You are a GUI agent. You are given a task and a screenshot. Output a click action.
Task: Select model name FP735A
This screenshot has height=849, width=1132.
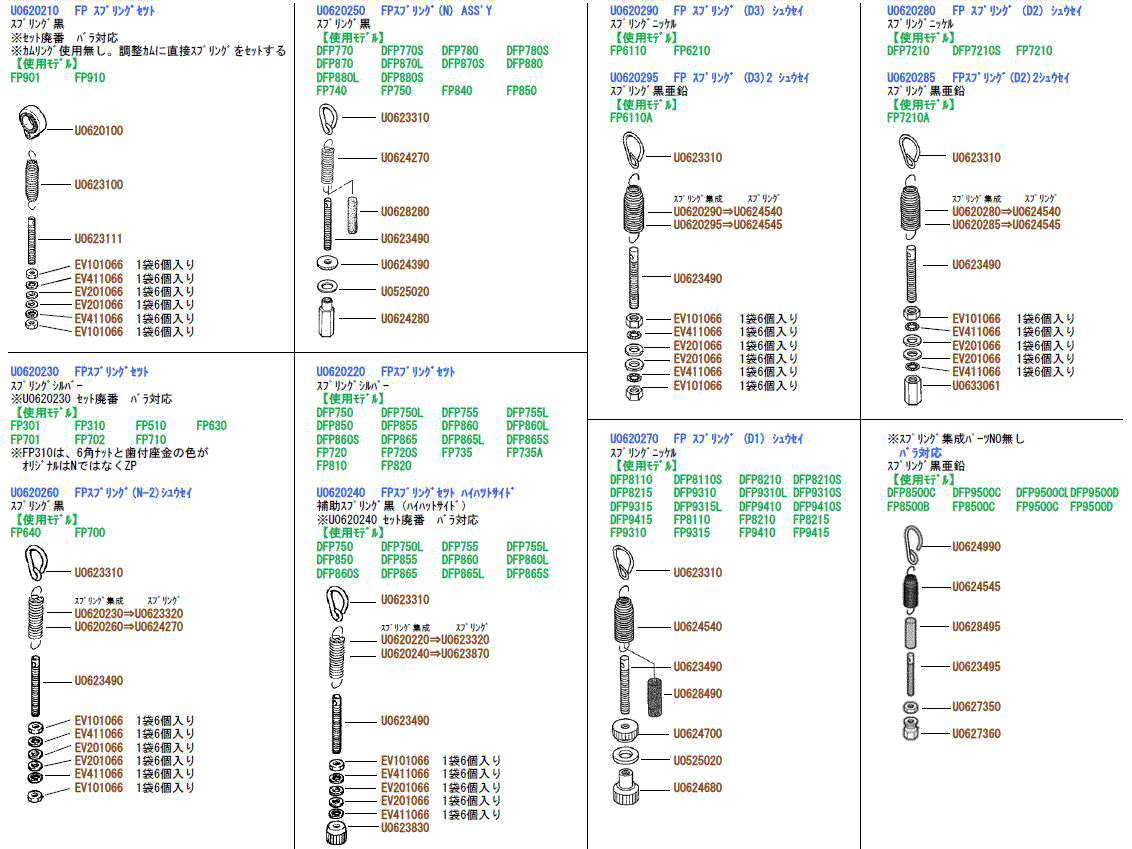[525, 453]
